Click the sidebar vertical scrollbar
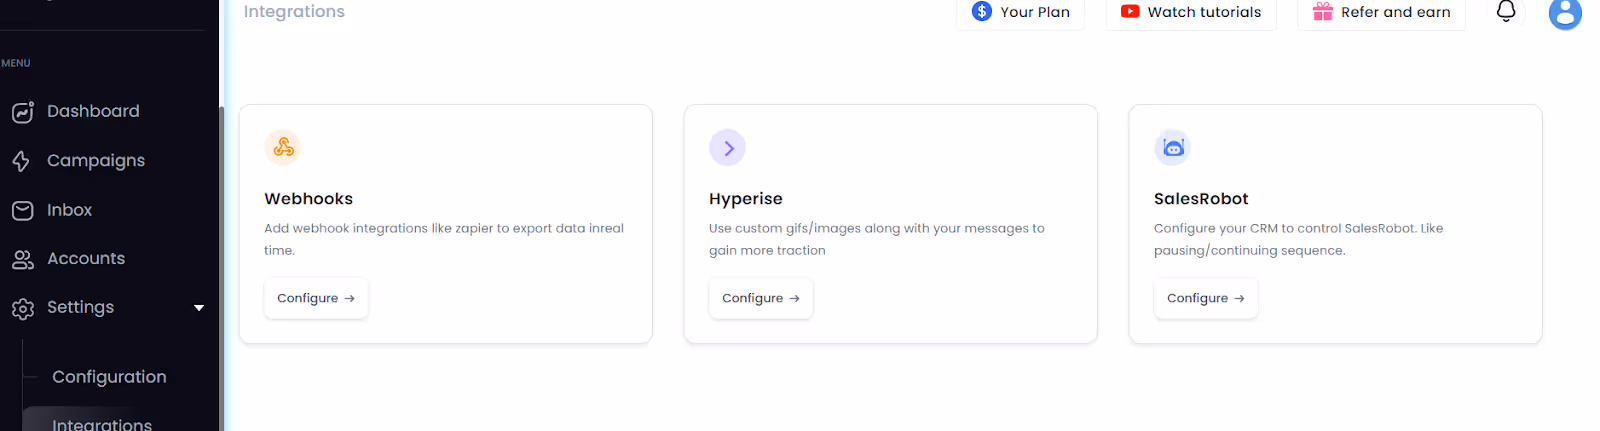 point(221,268)
